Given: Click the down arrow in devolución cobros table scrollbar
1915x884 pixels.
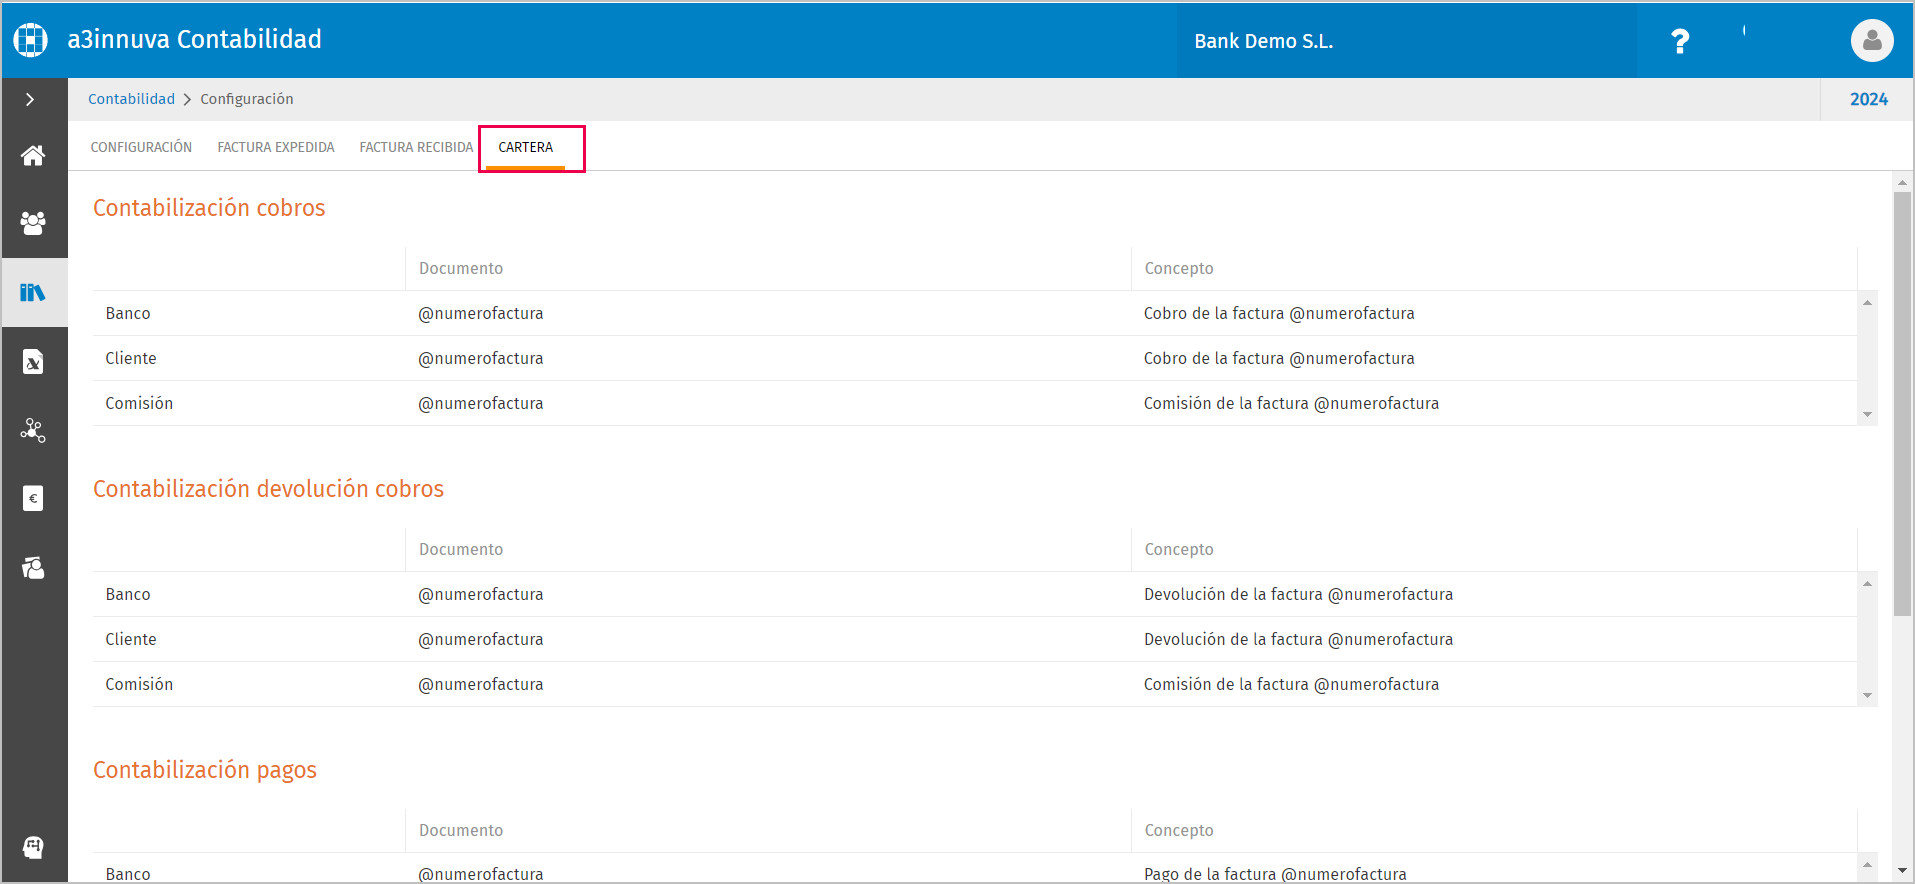Looking at the screenshot, I should click(x=1867, y=695).
